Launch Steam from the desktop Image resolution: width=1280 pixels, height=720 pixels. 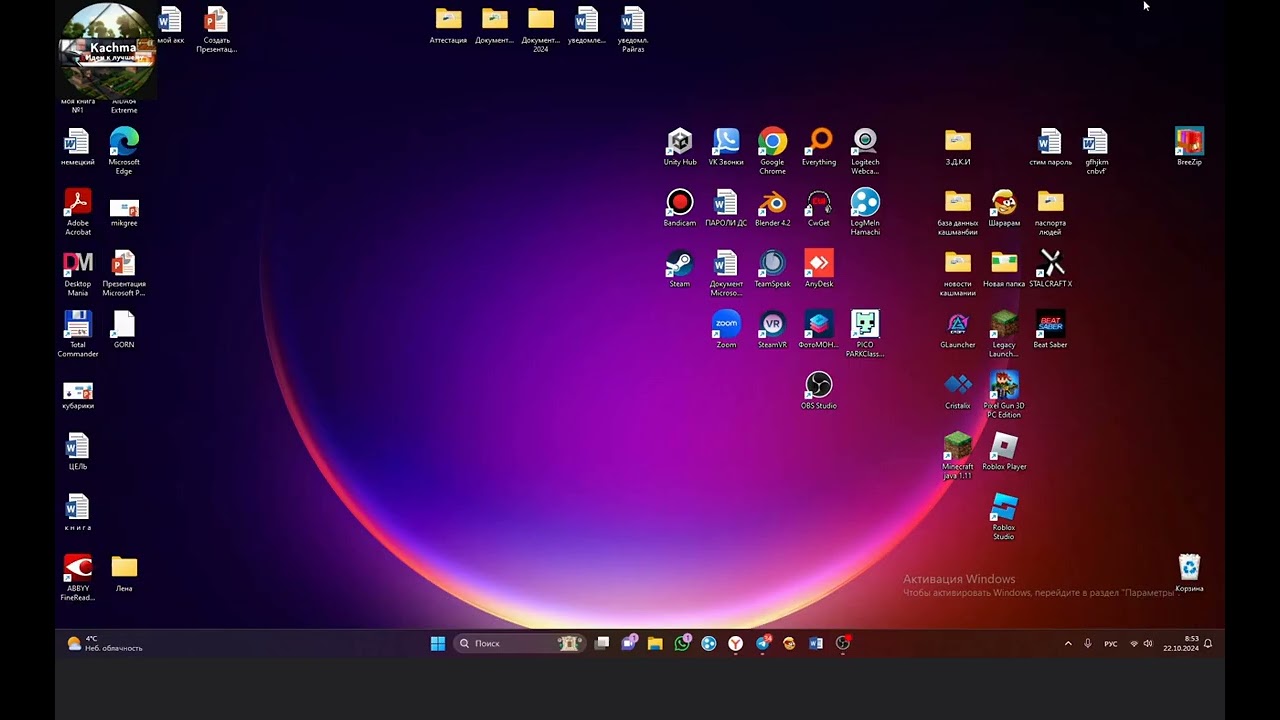(680, 269)
